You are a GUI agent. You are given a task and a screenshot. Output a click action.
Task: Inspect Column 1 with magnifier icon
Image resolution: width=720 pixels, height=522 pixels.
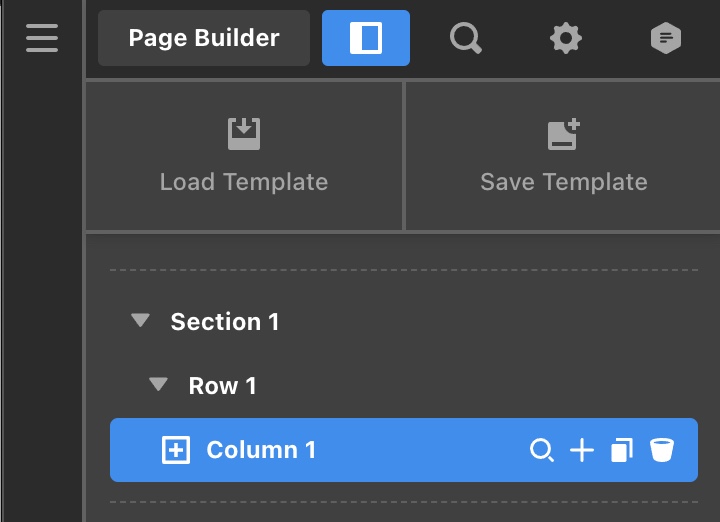(542, 450)
